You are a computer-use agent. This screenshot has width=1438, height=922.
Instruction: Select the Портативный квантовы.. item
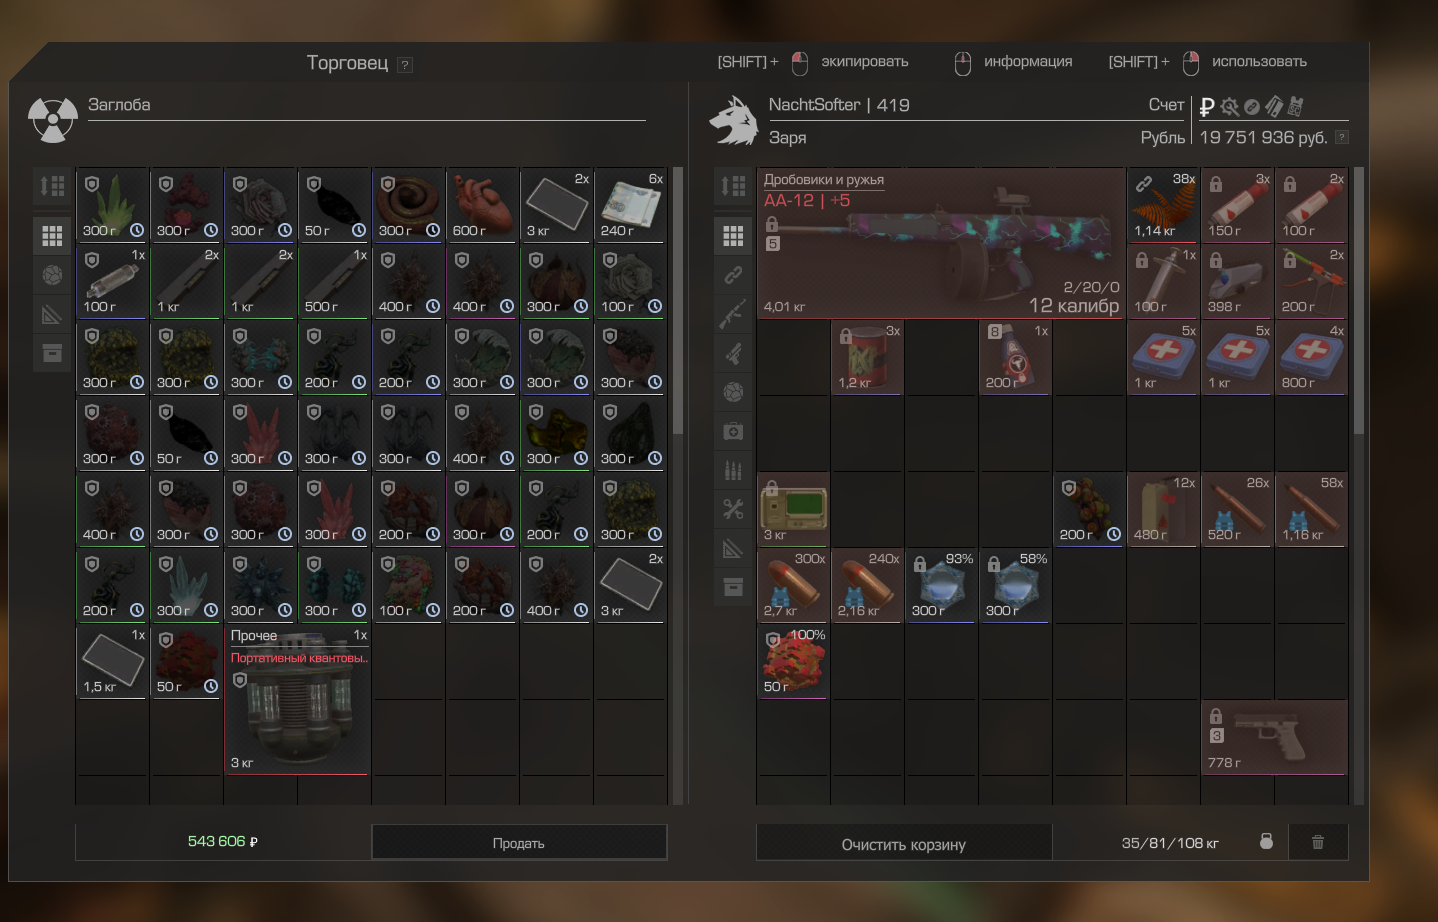pos(297,699)
